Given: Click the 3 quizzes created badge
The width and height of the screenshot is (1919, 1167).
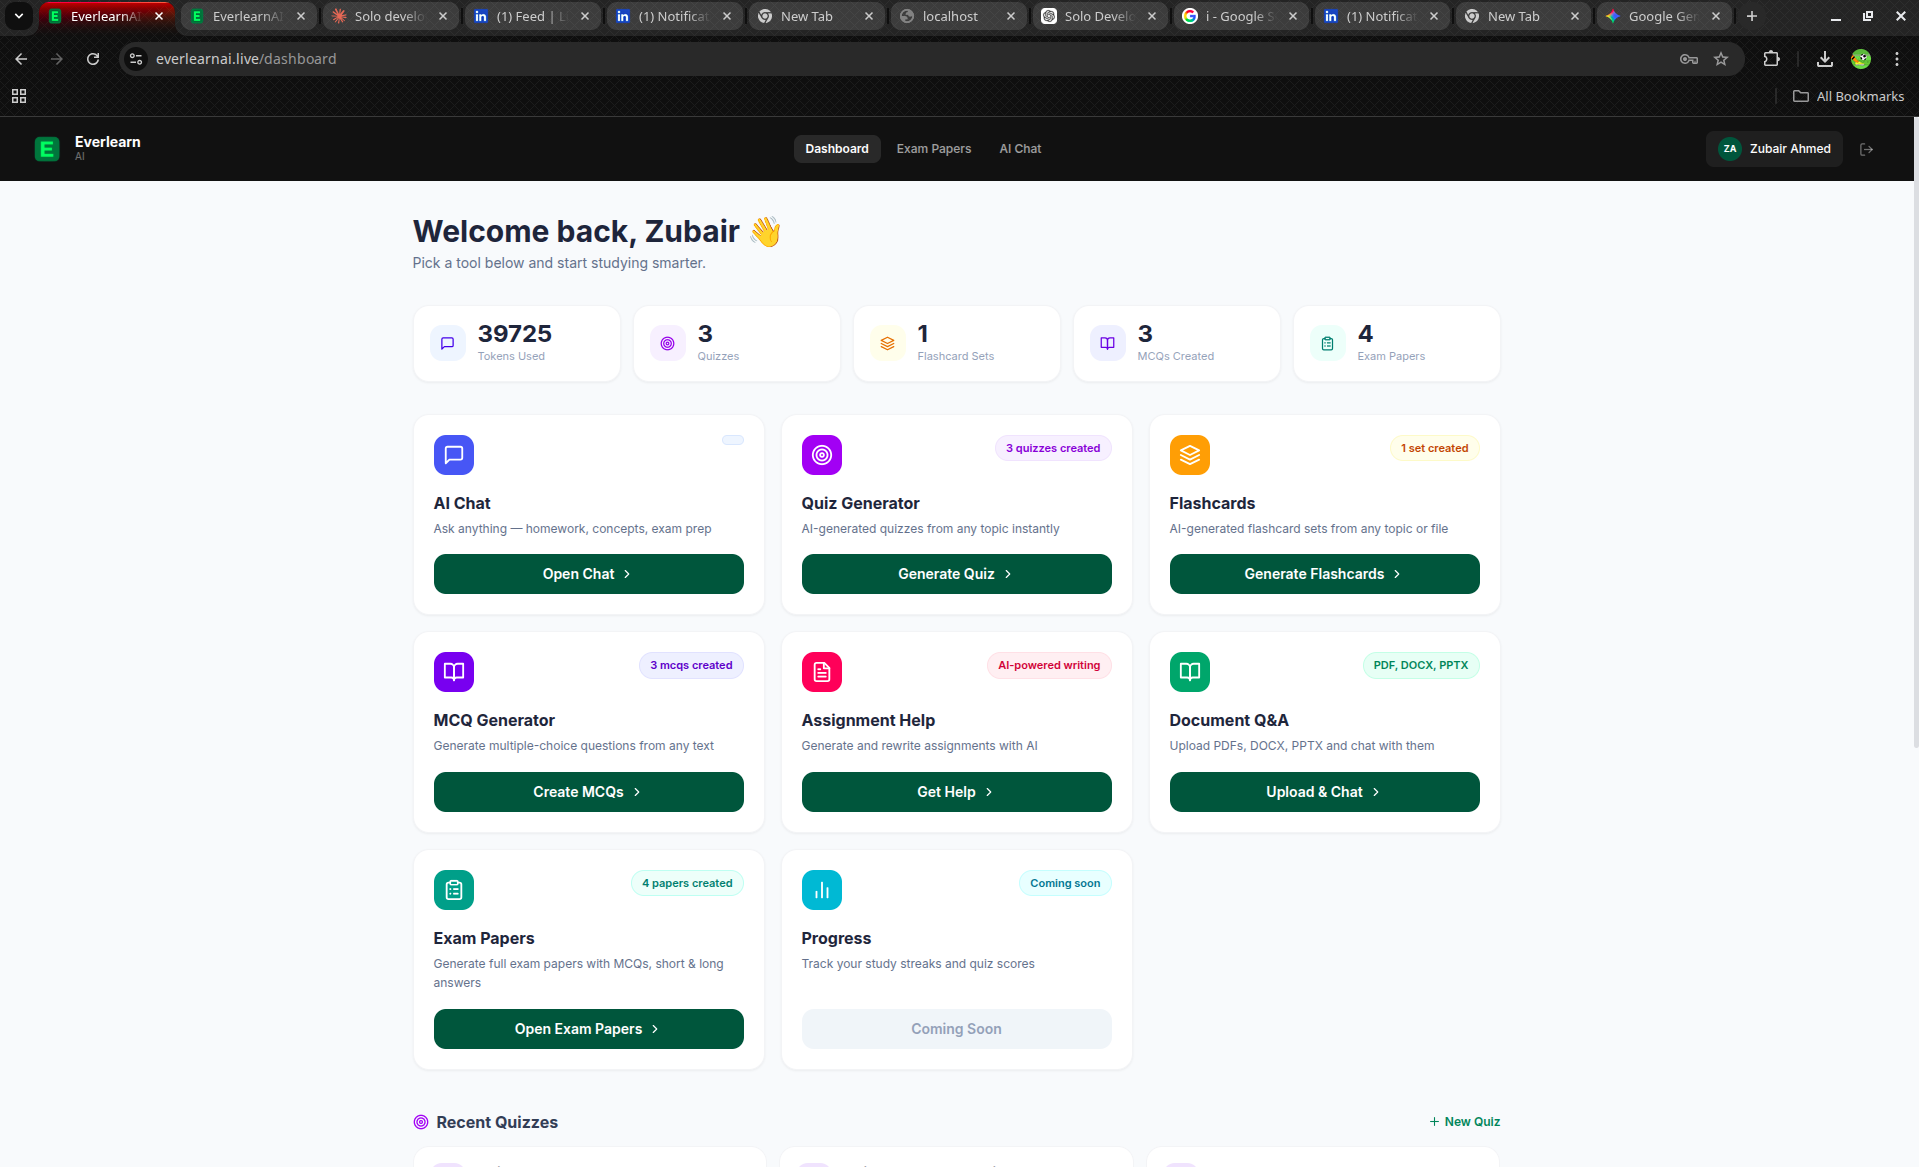Looking at the screenshot, I should [1053, 448].
